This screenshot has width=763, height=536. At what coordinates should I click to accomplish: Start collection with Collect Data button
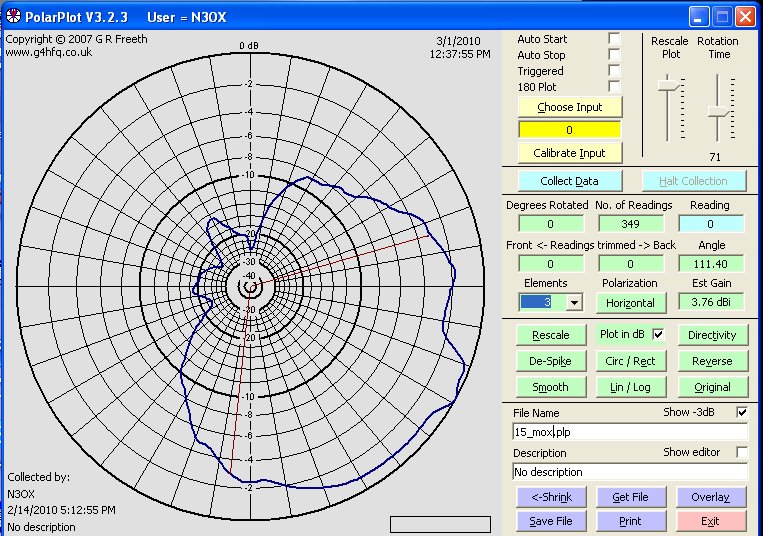point(569,181)
